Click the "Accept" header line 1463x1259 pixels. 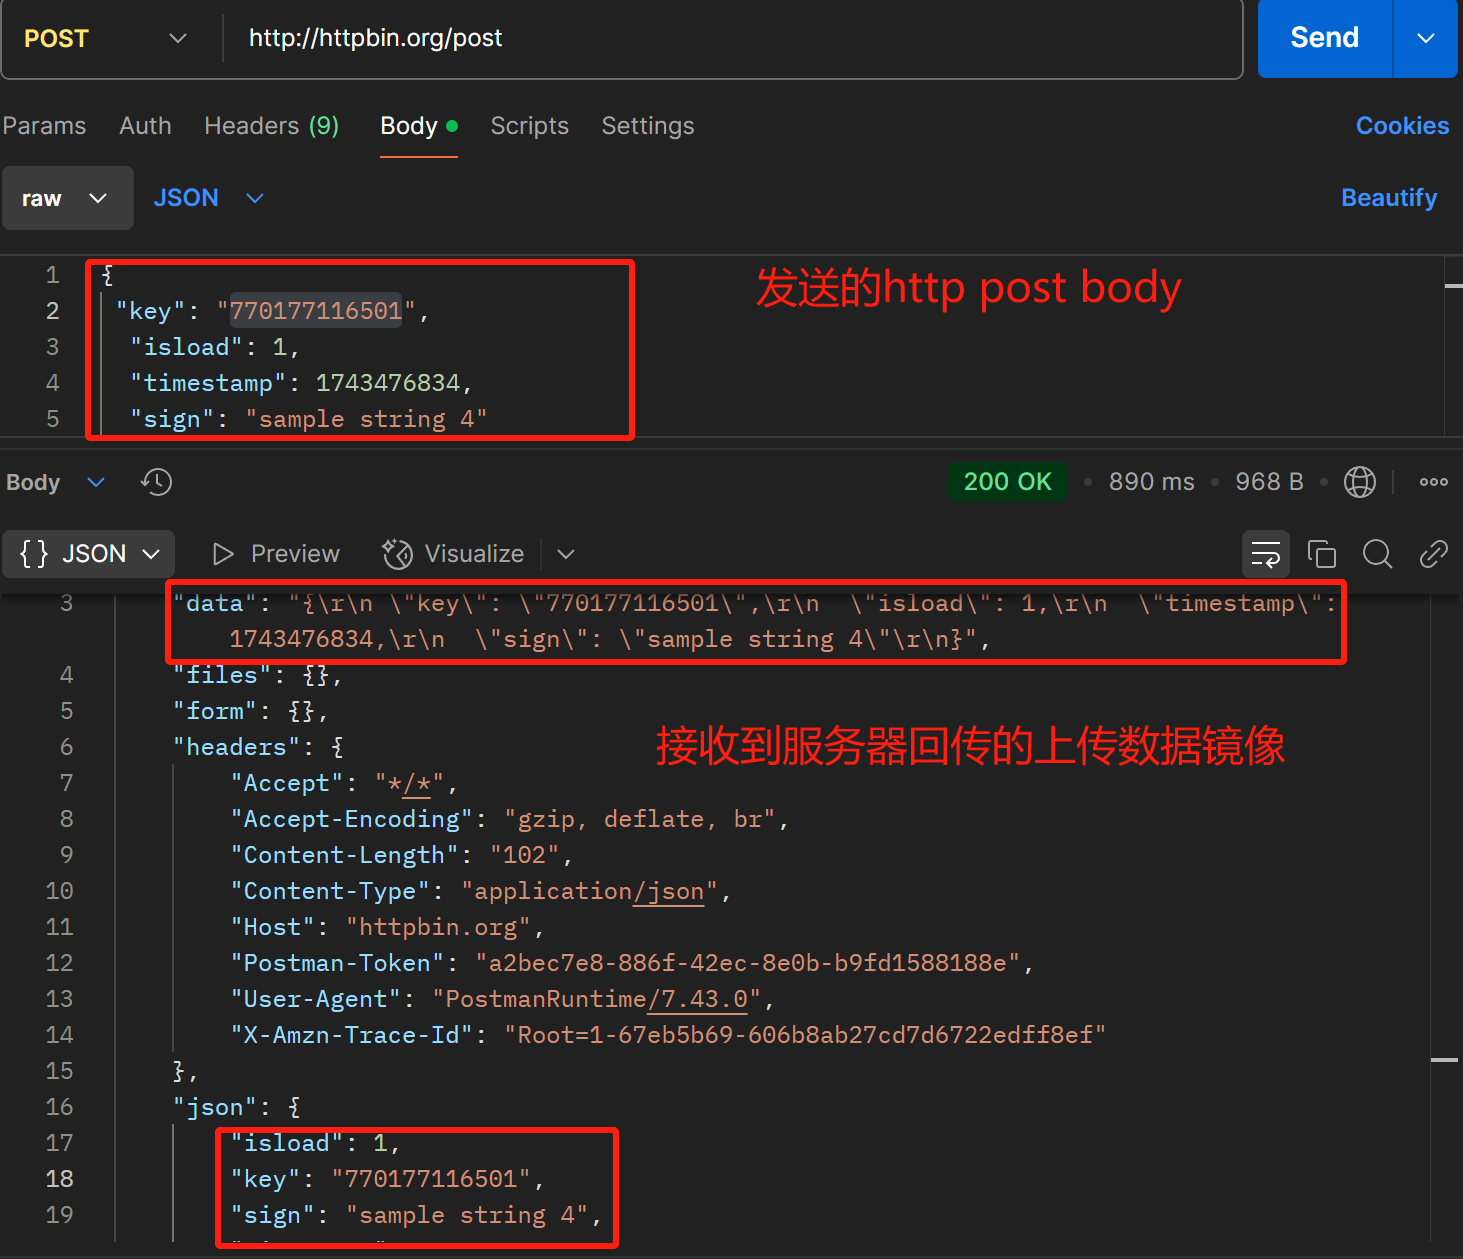pyautogui.click(x=345, y=783)
